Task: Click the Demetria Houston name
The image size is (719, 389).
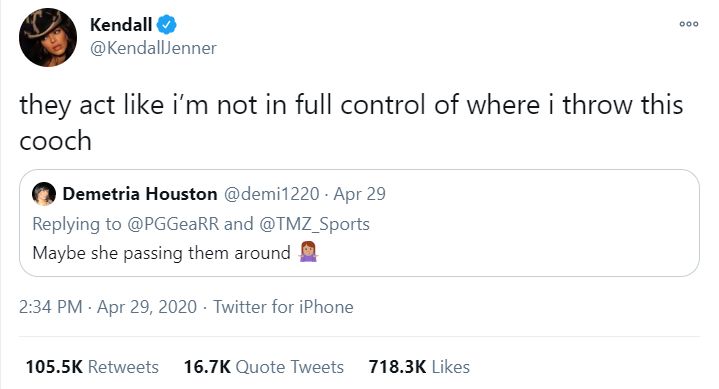Action: pyautogui.click(x=140, y=194)
